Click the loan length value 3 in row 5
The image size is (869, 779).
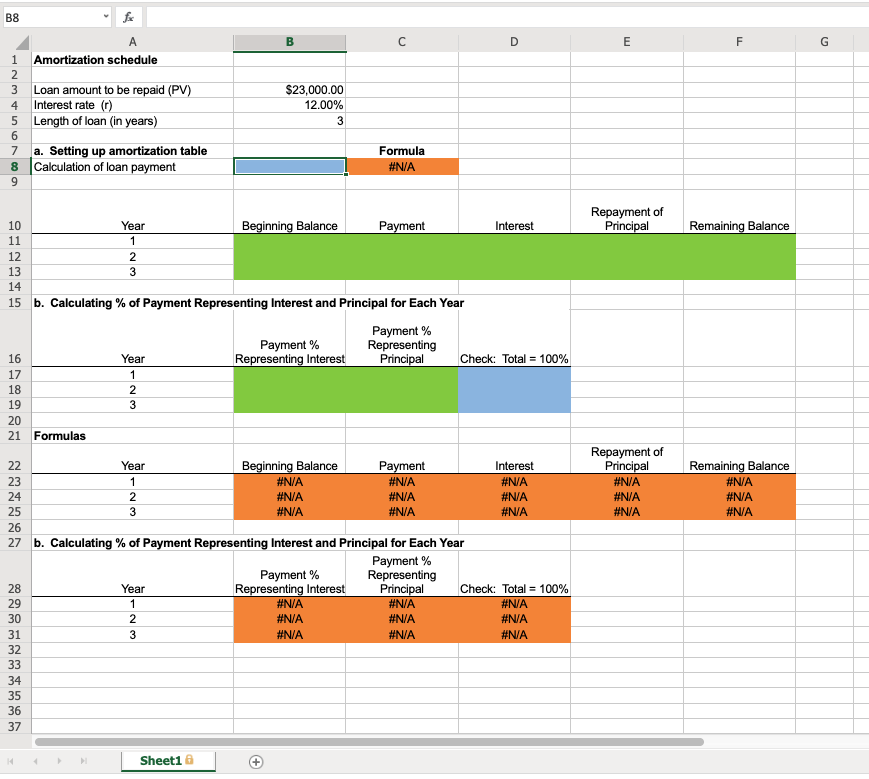click(290, 121)
